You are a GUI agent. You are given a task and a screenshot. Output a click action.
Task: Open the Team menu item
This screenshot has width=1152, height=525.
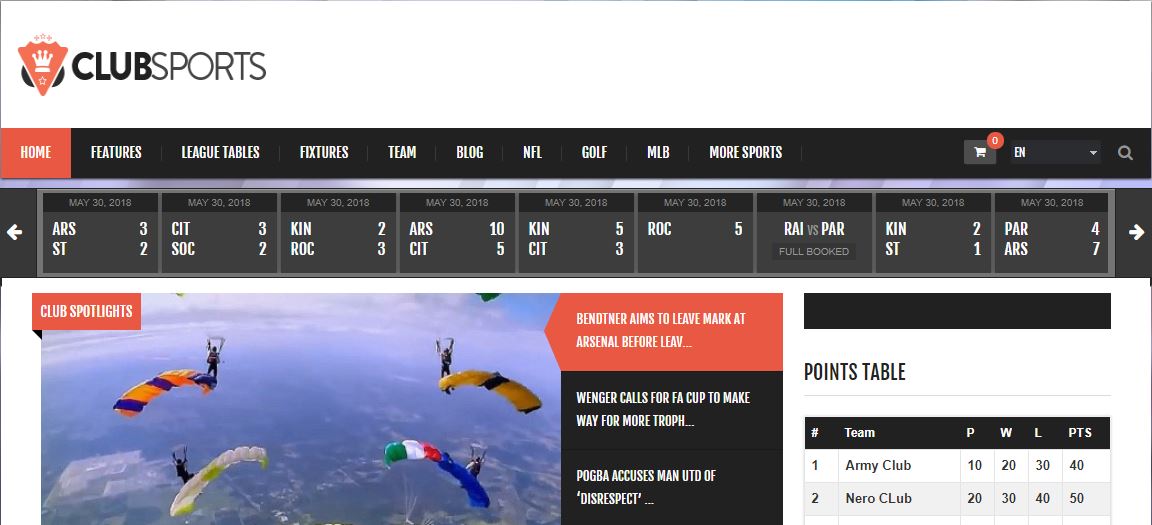coord(402,153)
